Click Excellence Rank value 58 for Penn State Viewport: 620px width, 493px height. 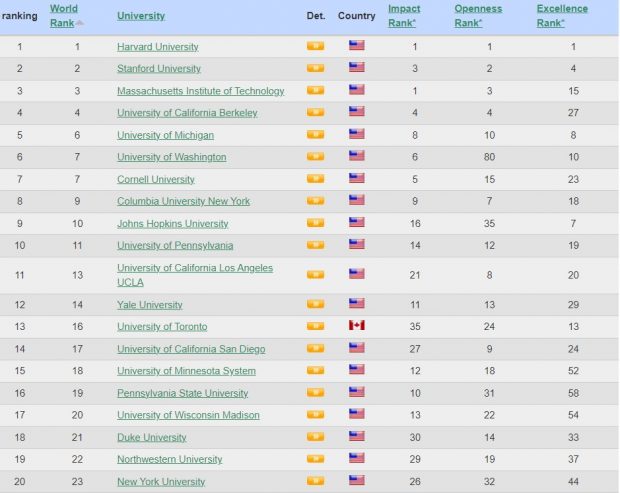[x=573, y=393]
